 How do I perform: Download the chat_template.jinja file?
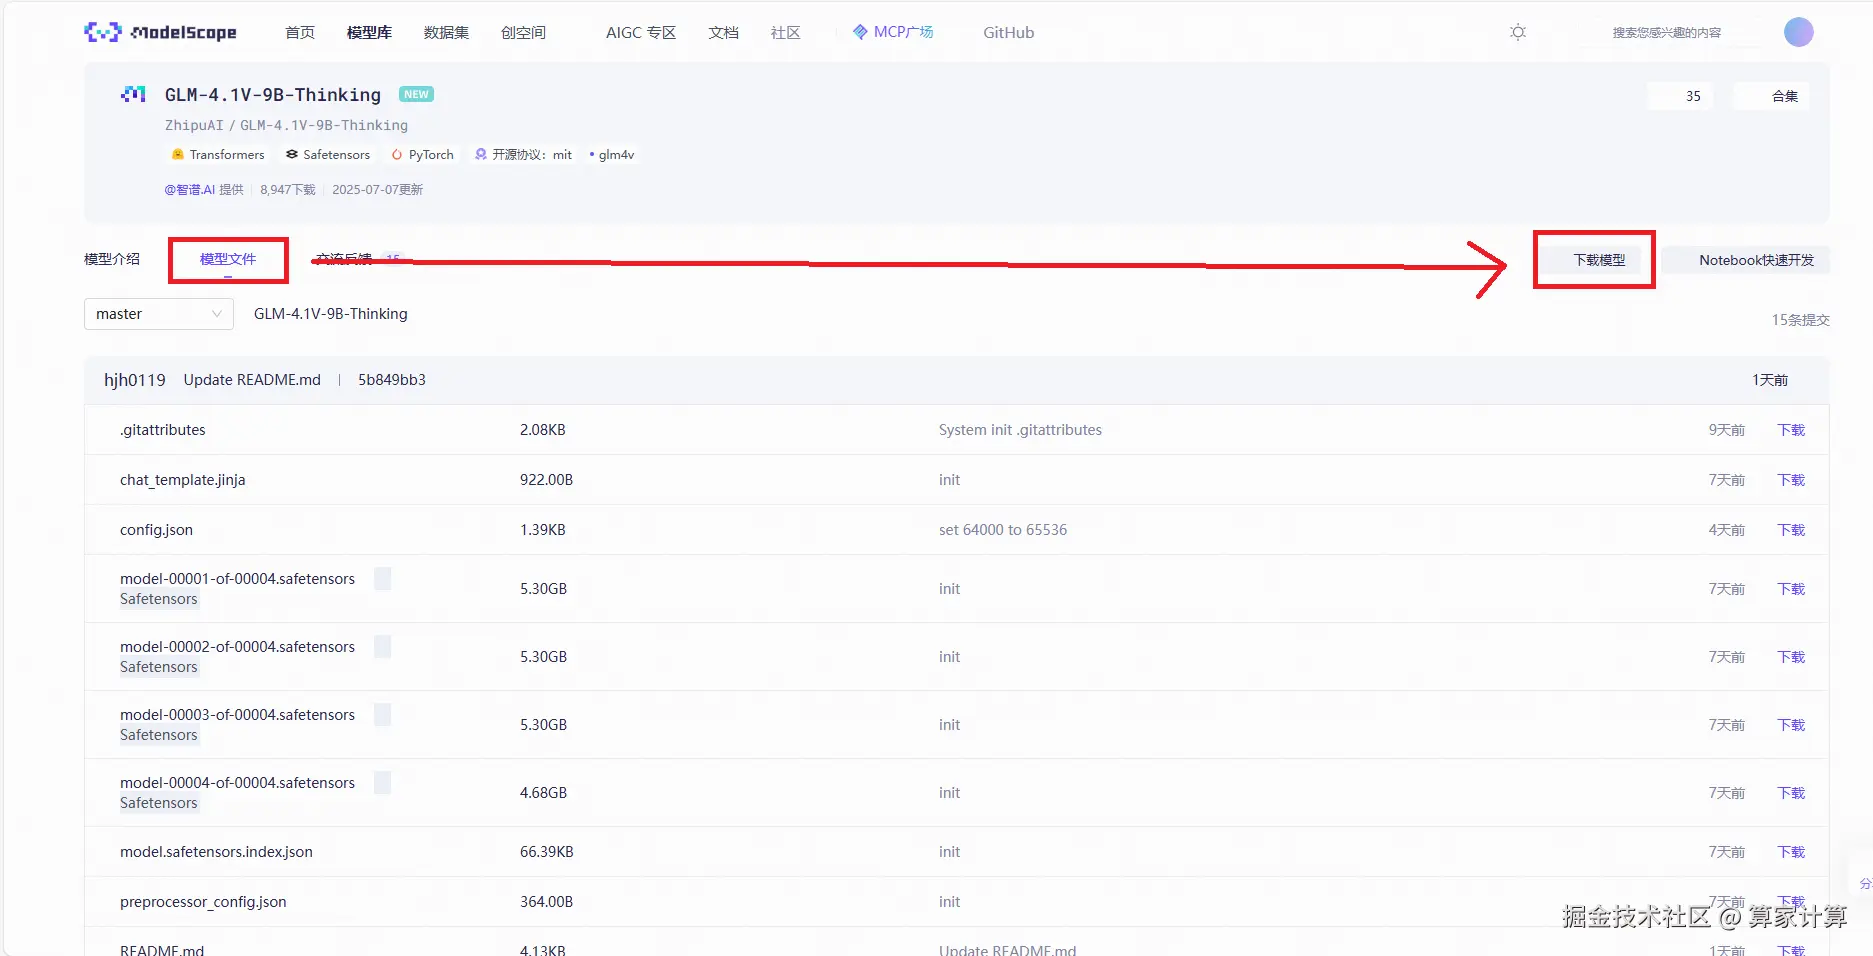1791,480
